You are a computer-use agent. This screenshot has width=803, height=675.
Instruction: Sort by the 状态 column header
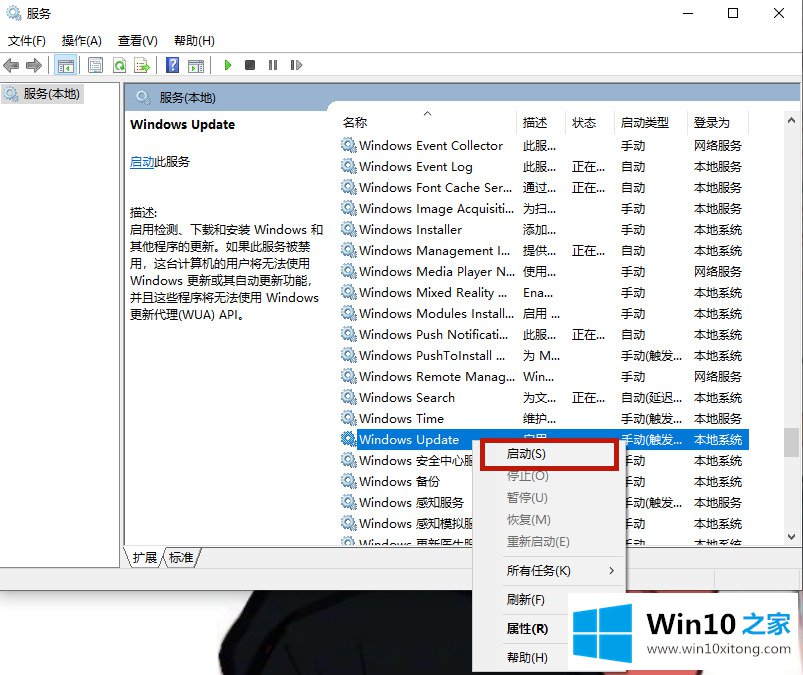[x=584, y=122]
